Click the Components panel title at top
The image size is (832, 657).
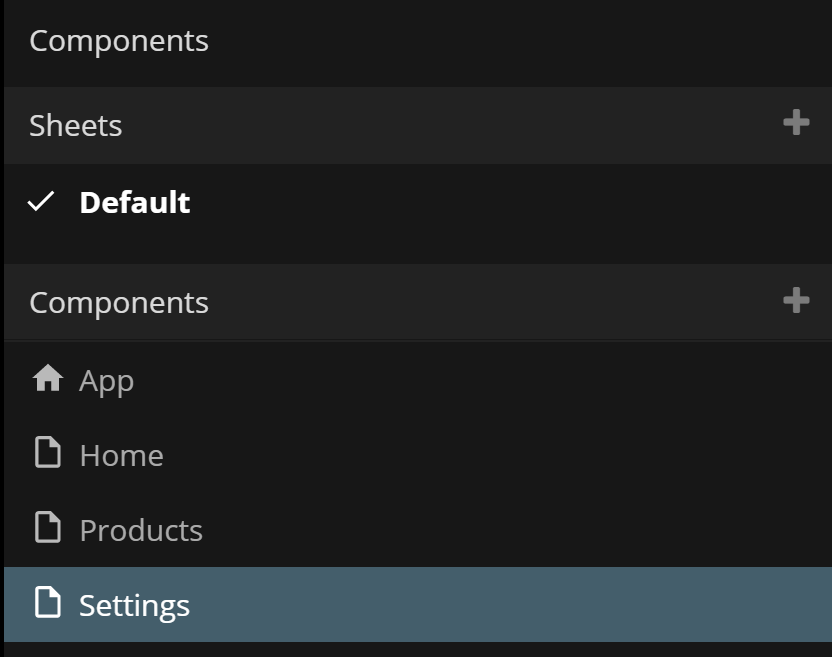119,41
